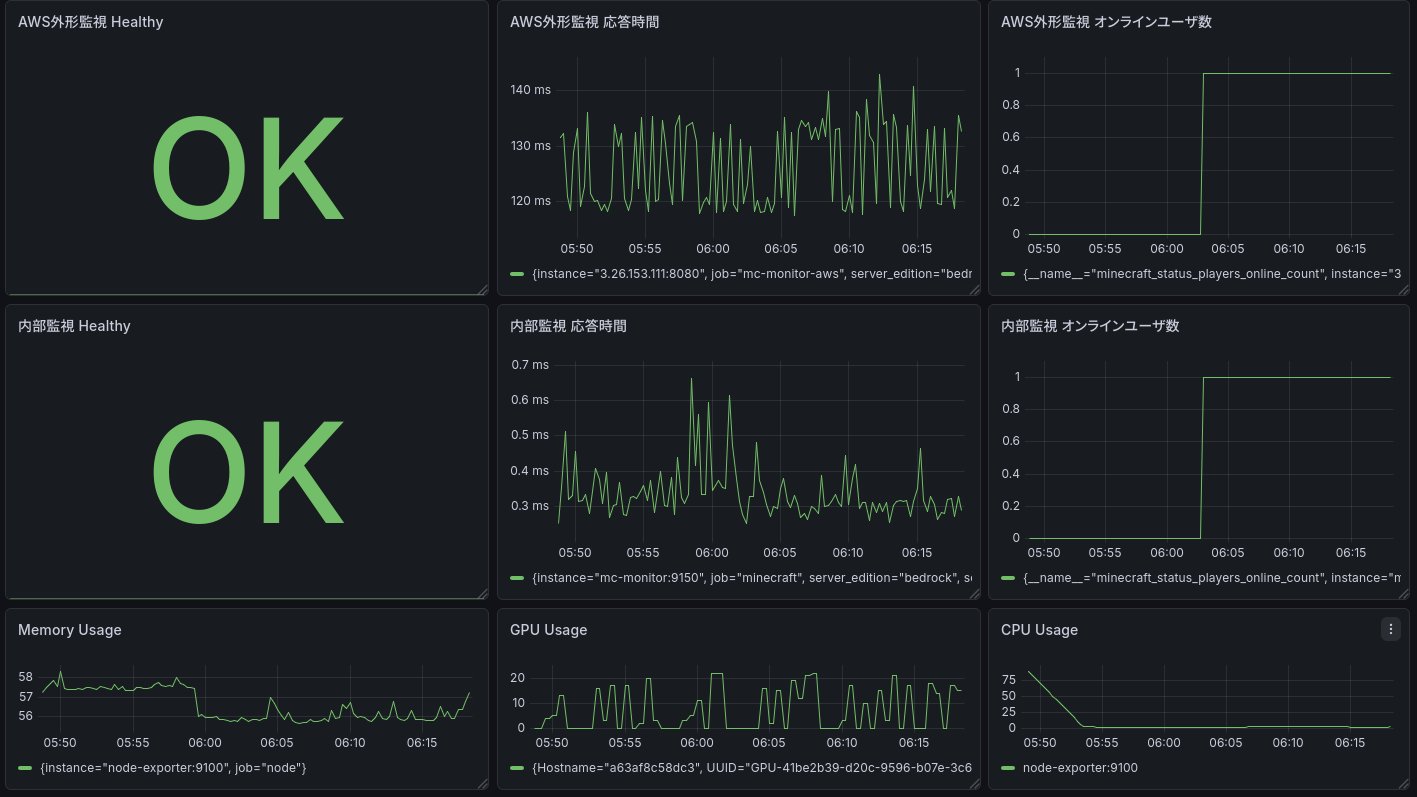The height and width of the screenshot is (797, 1417).
Task: Toggle the node-exporter:9100 job="node" legend in Memory Usage
Action: 173,767
